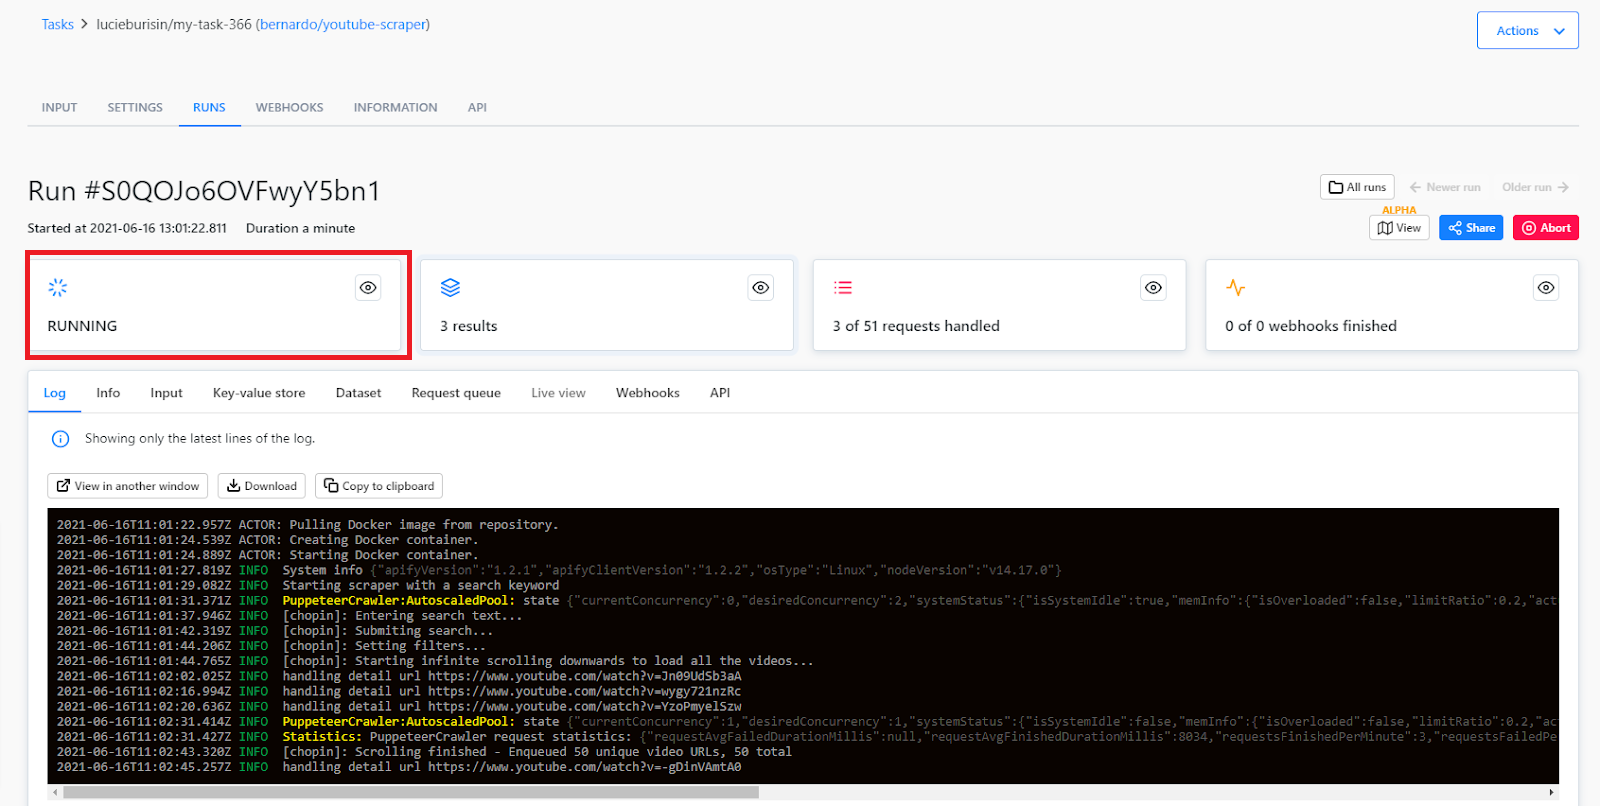
Task: Switch to the WEBHOOKS tab
Action: point(289,108)
